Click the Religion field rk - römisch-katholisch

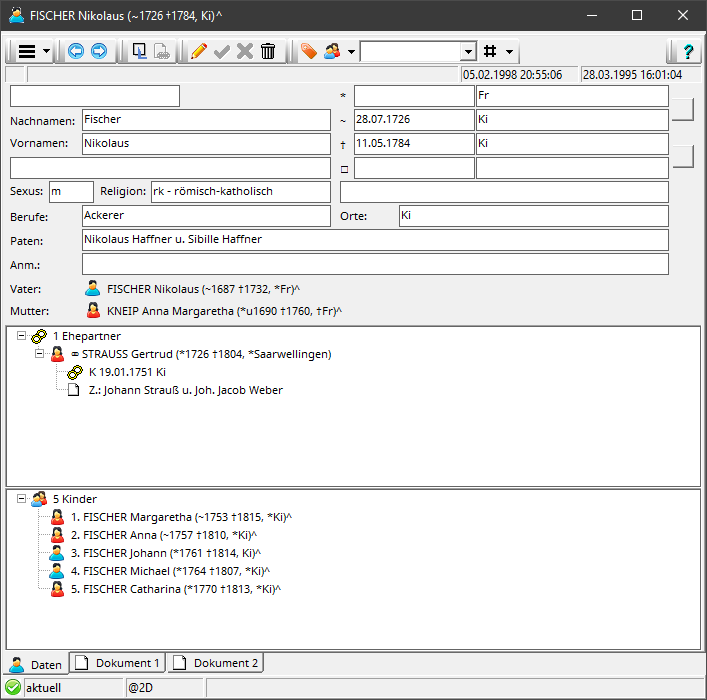point(241,192)
